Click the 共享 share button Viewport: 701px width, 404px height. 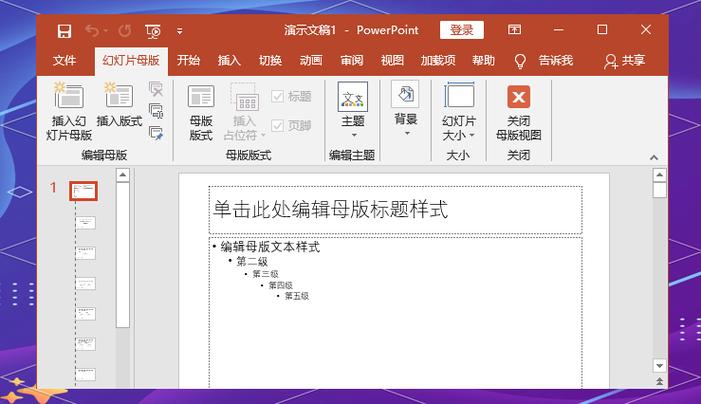625,61
